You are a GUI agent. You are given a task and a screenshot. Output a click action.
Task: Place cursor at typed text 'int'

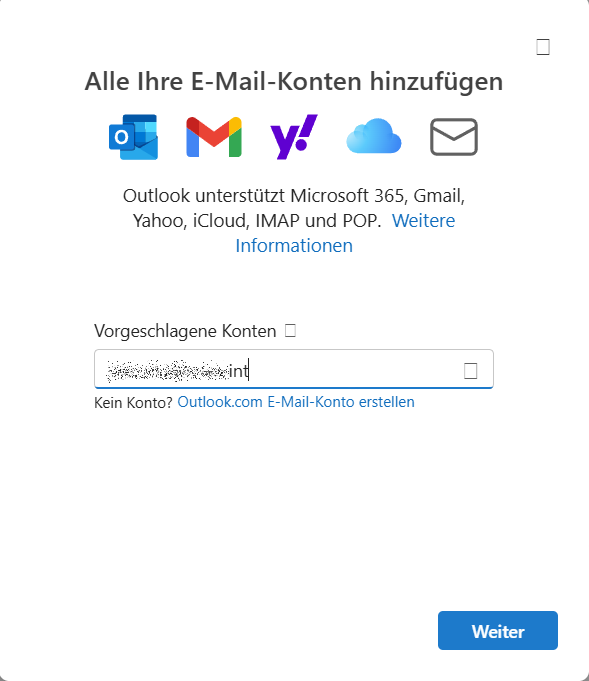(239, 371)
